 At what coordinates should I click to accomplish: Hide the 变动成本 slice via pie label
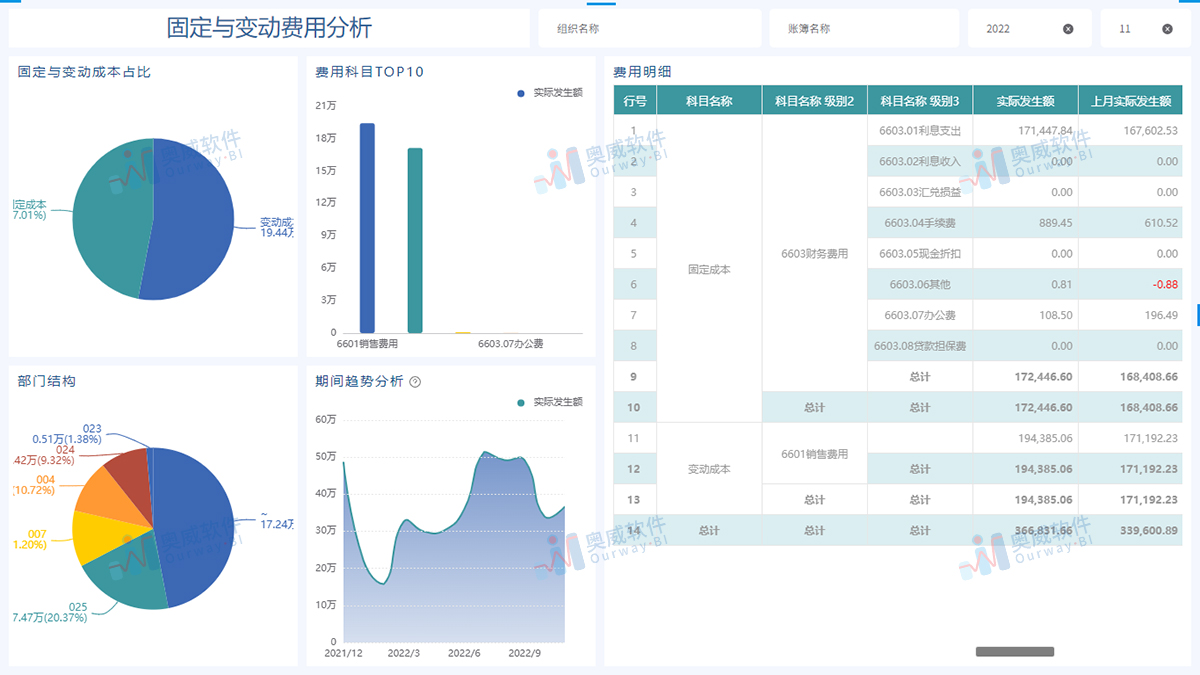click(275, 222)
